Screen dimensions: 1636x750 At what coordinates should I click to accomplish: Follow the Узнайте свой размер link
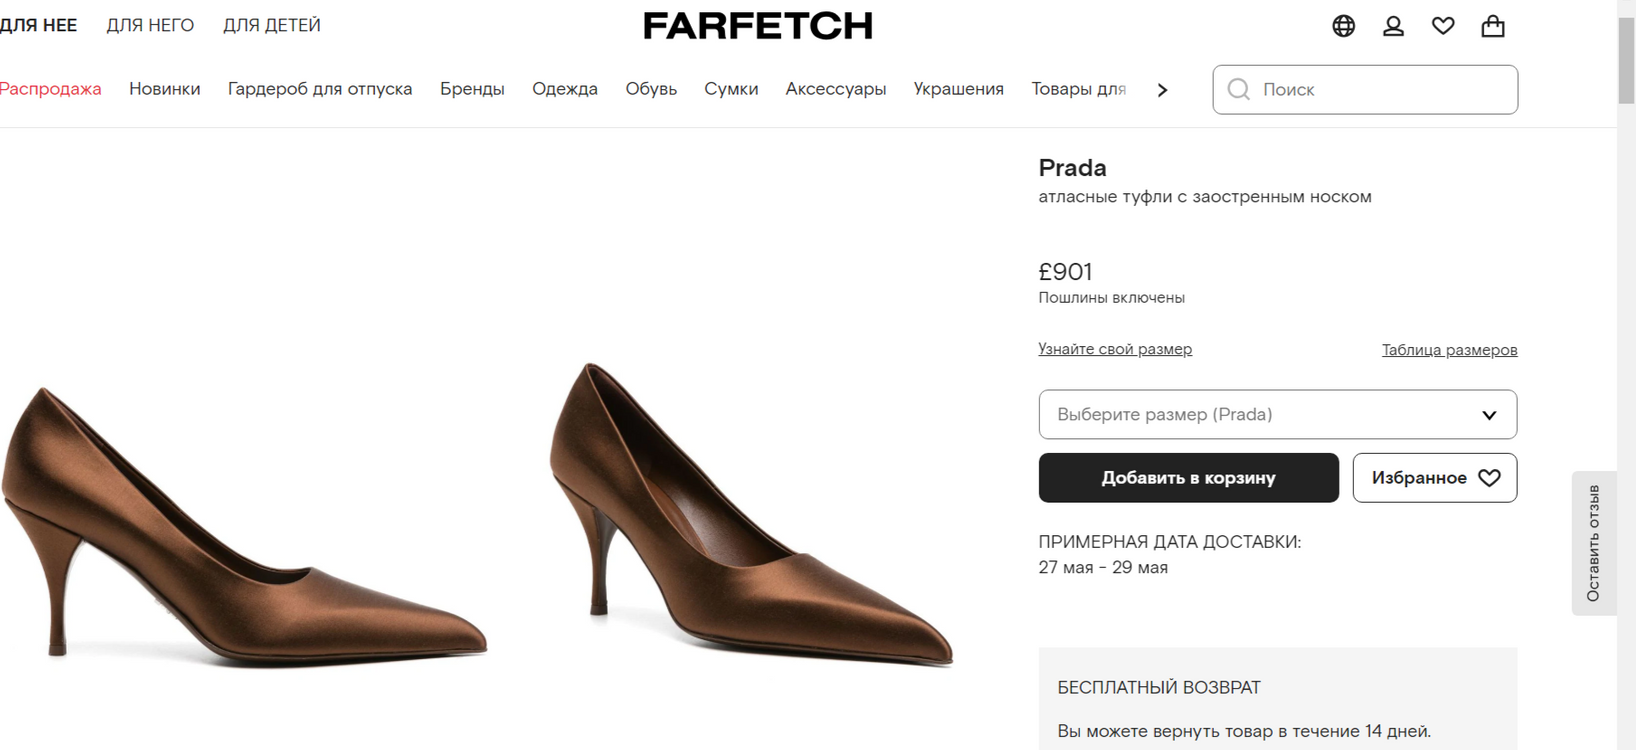pyautogui.click(x=1115, y=349)
